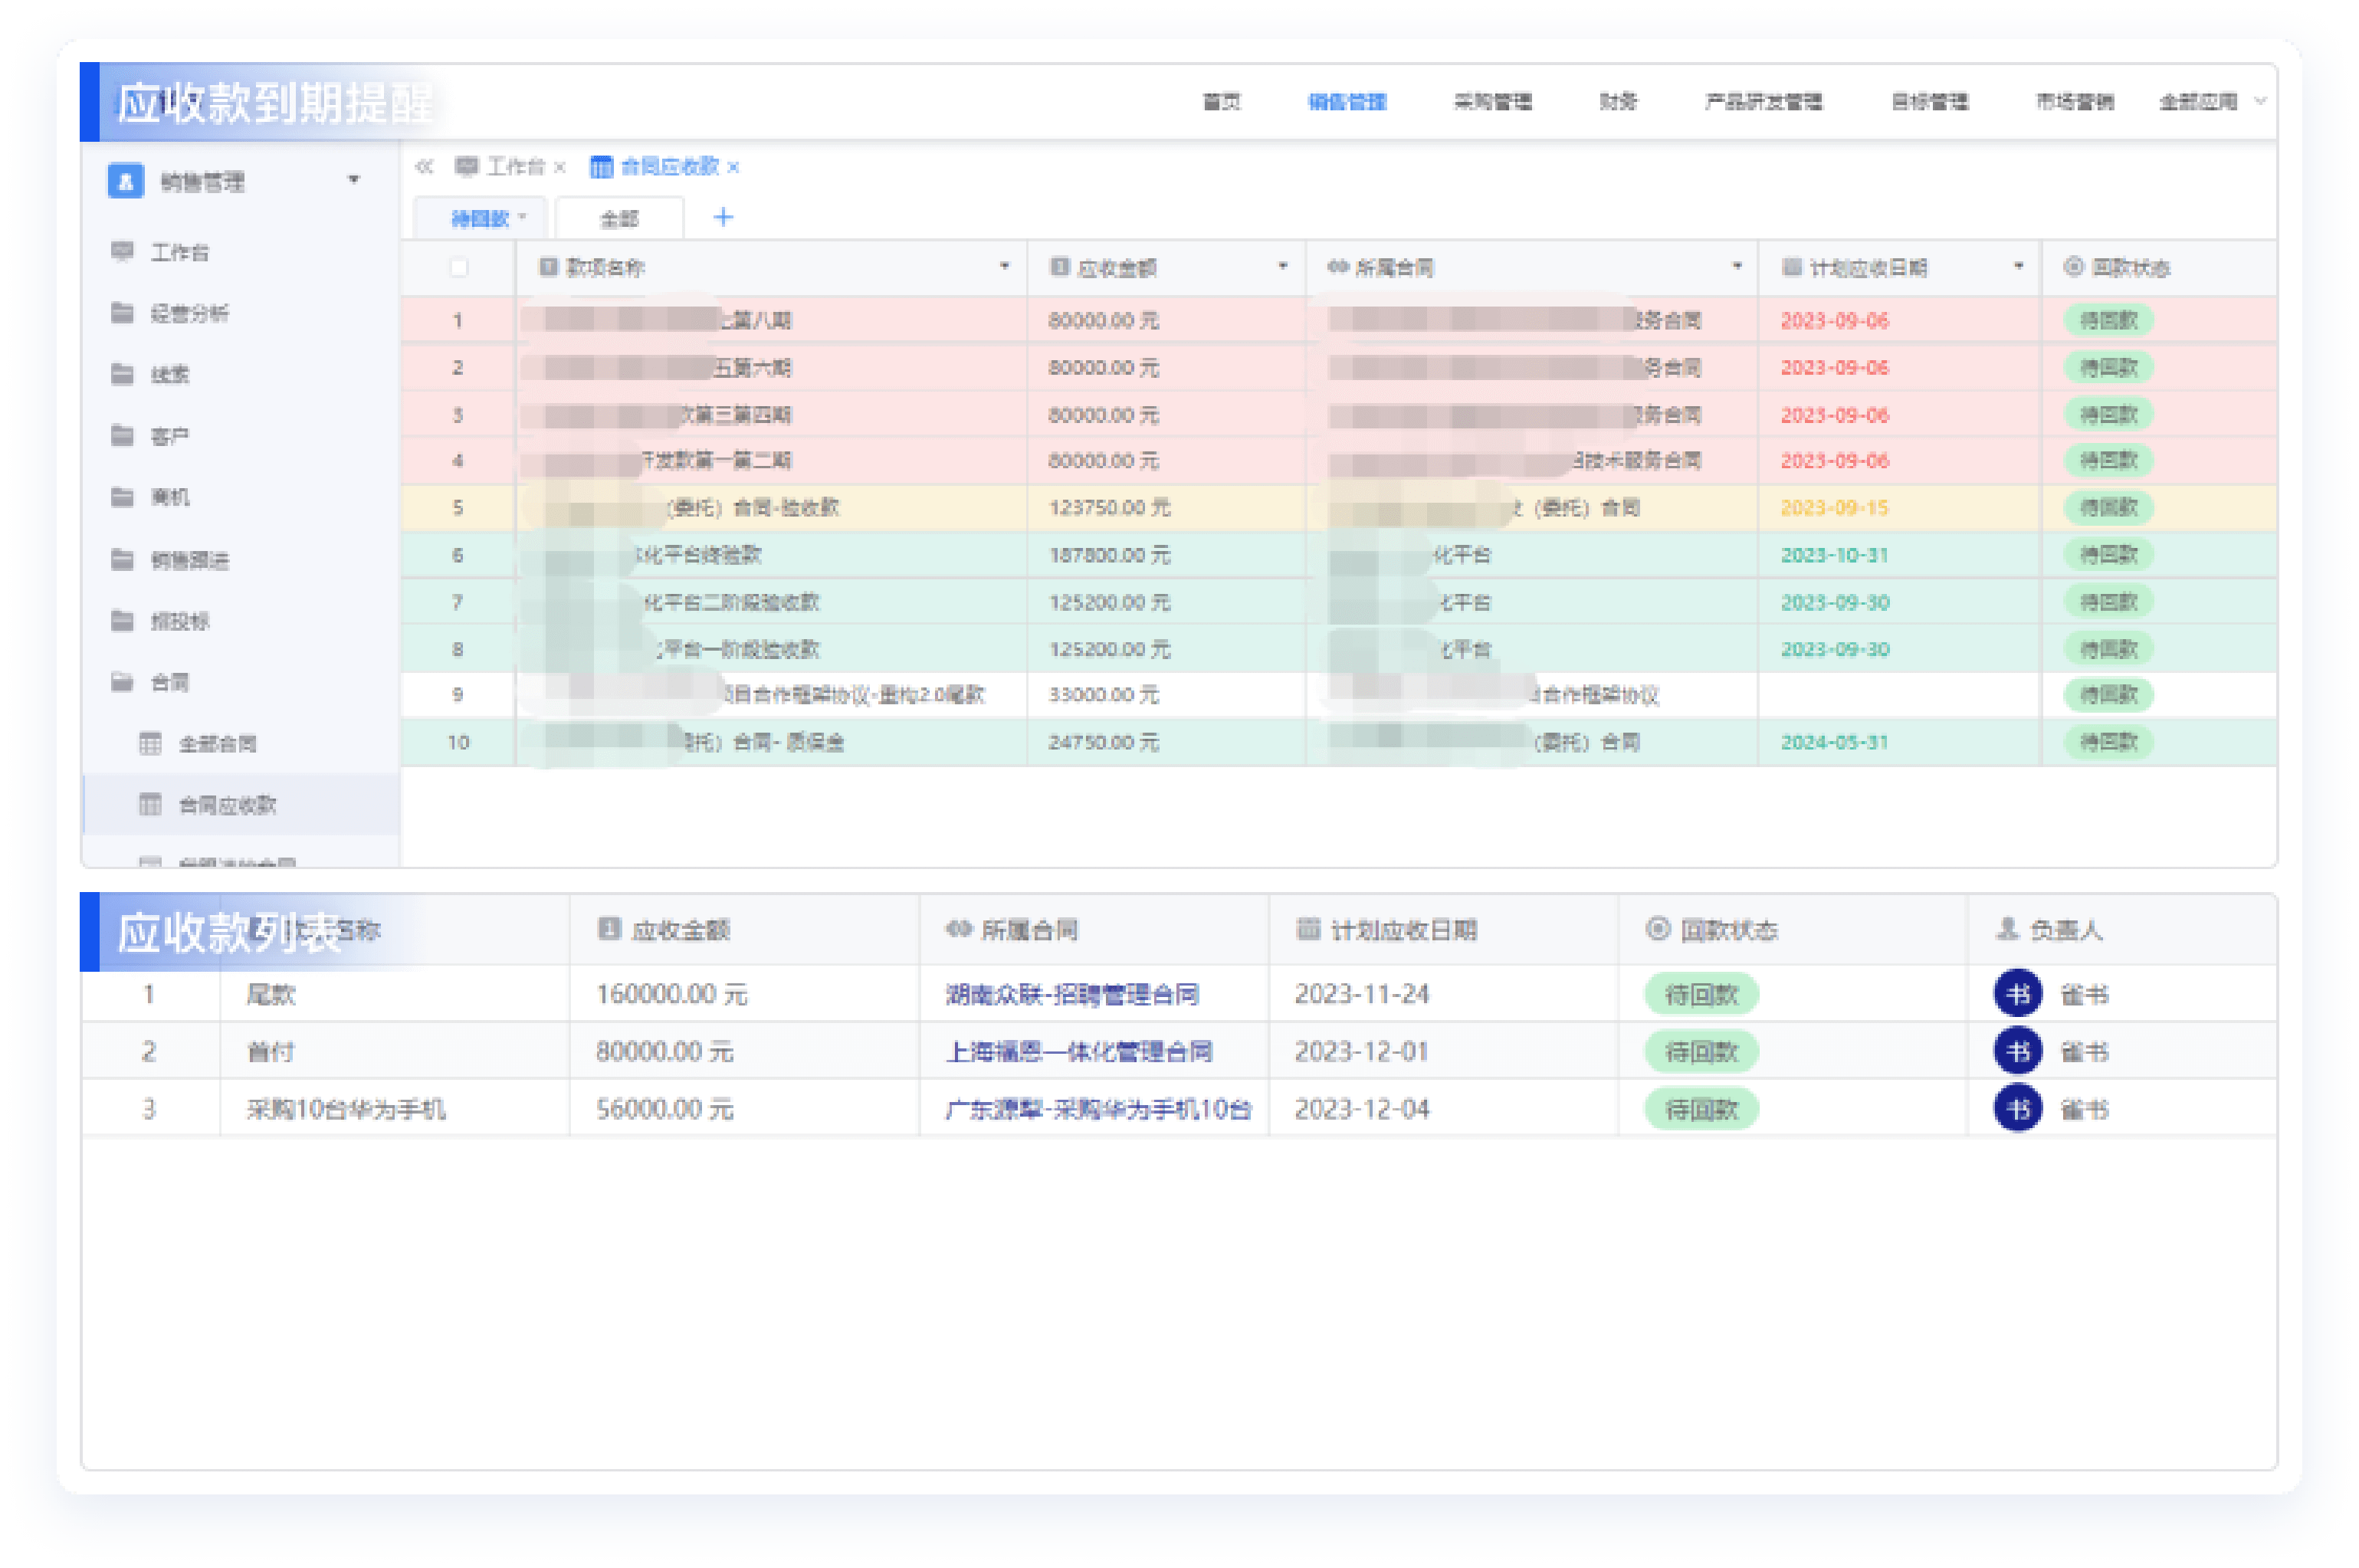Open the 计划应收日期 column dropdown arrow
This screenshot has height=1568, width=2359.
point(2019,266)
